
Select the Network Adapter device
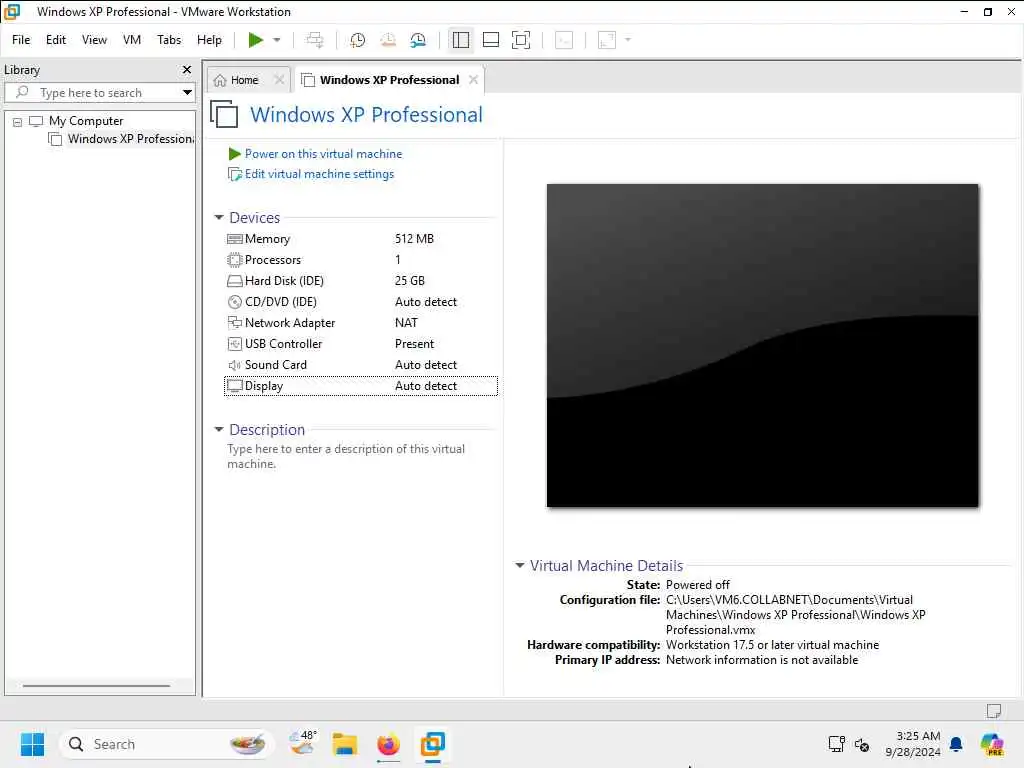[361, 323]
